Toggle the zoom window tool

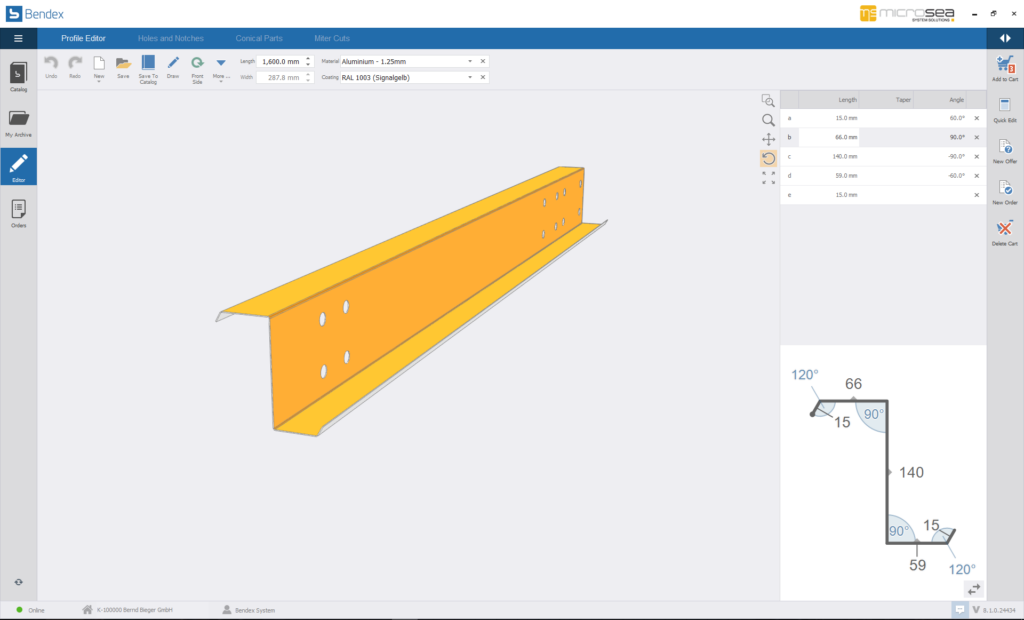(768, 100)
